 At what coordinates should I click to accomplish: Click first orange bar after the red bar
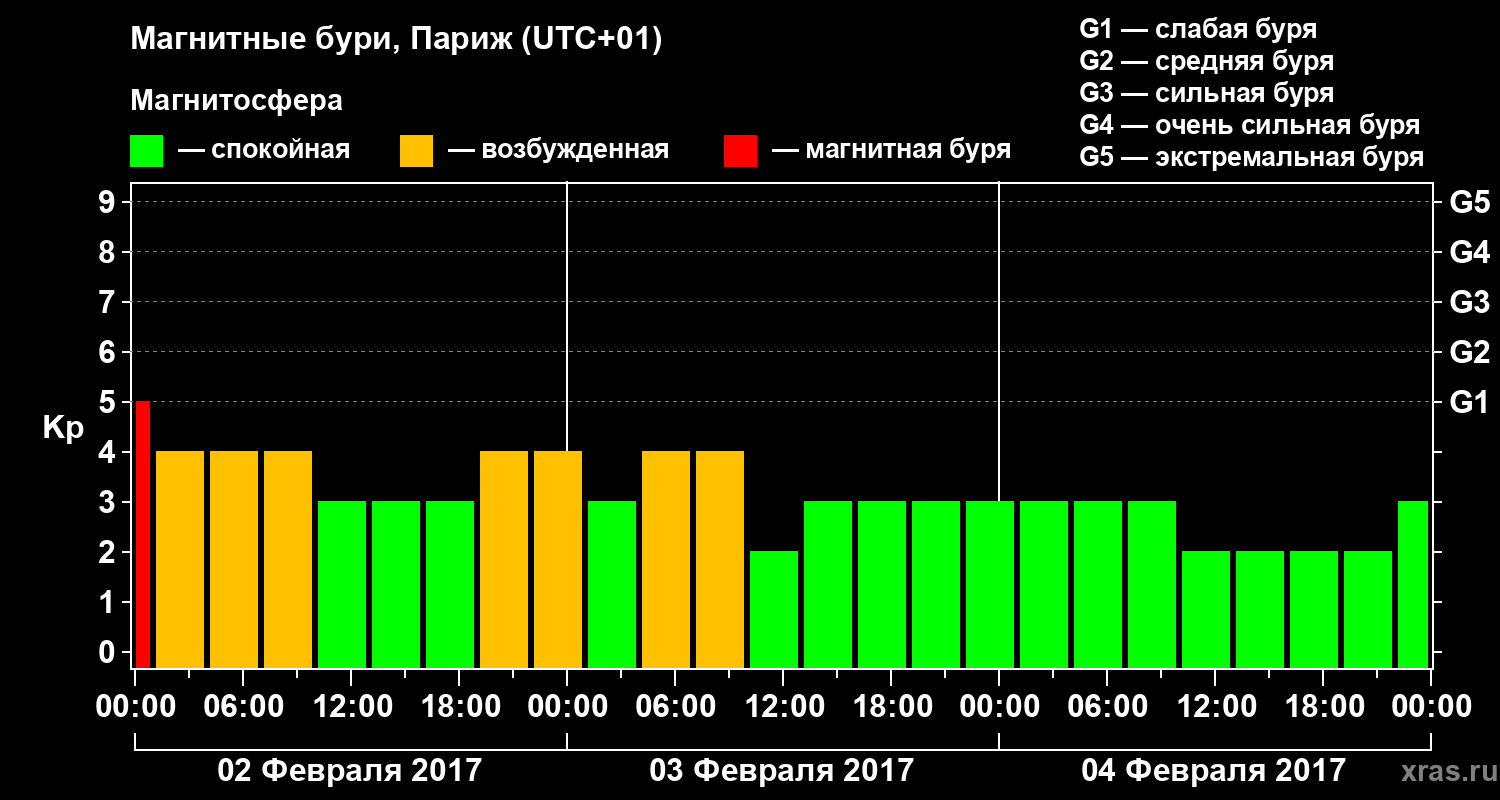(180, 559)
